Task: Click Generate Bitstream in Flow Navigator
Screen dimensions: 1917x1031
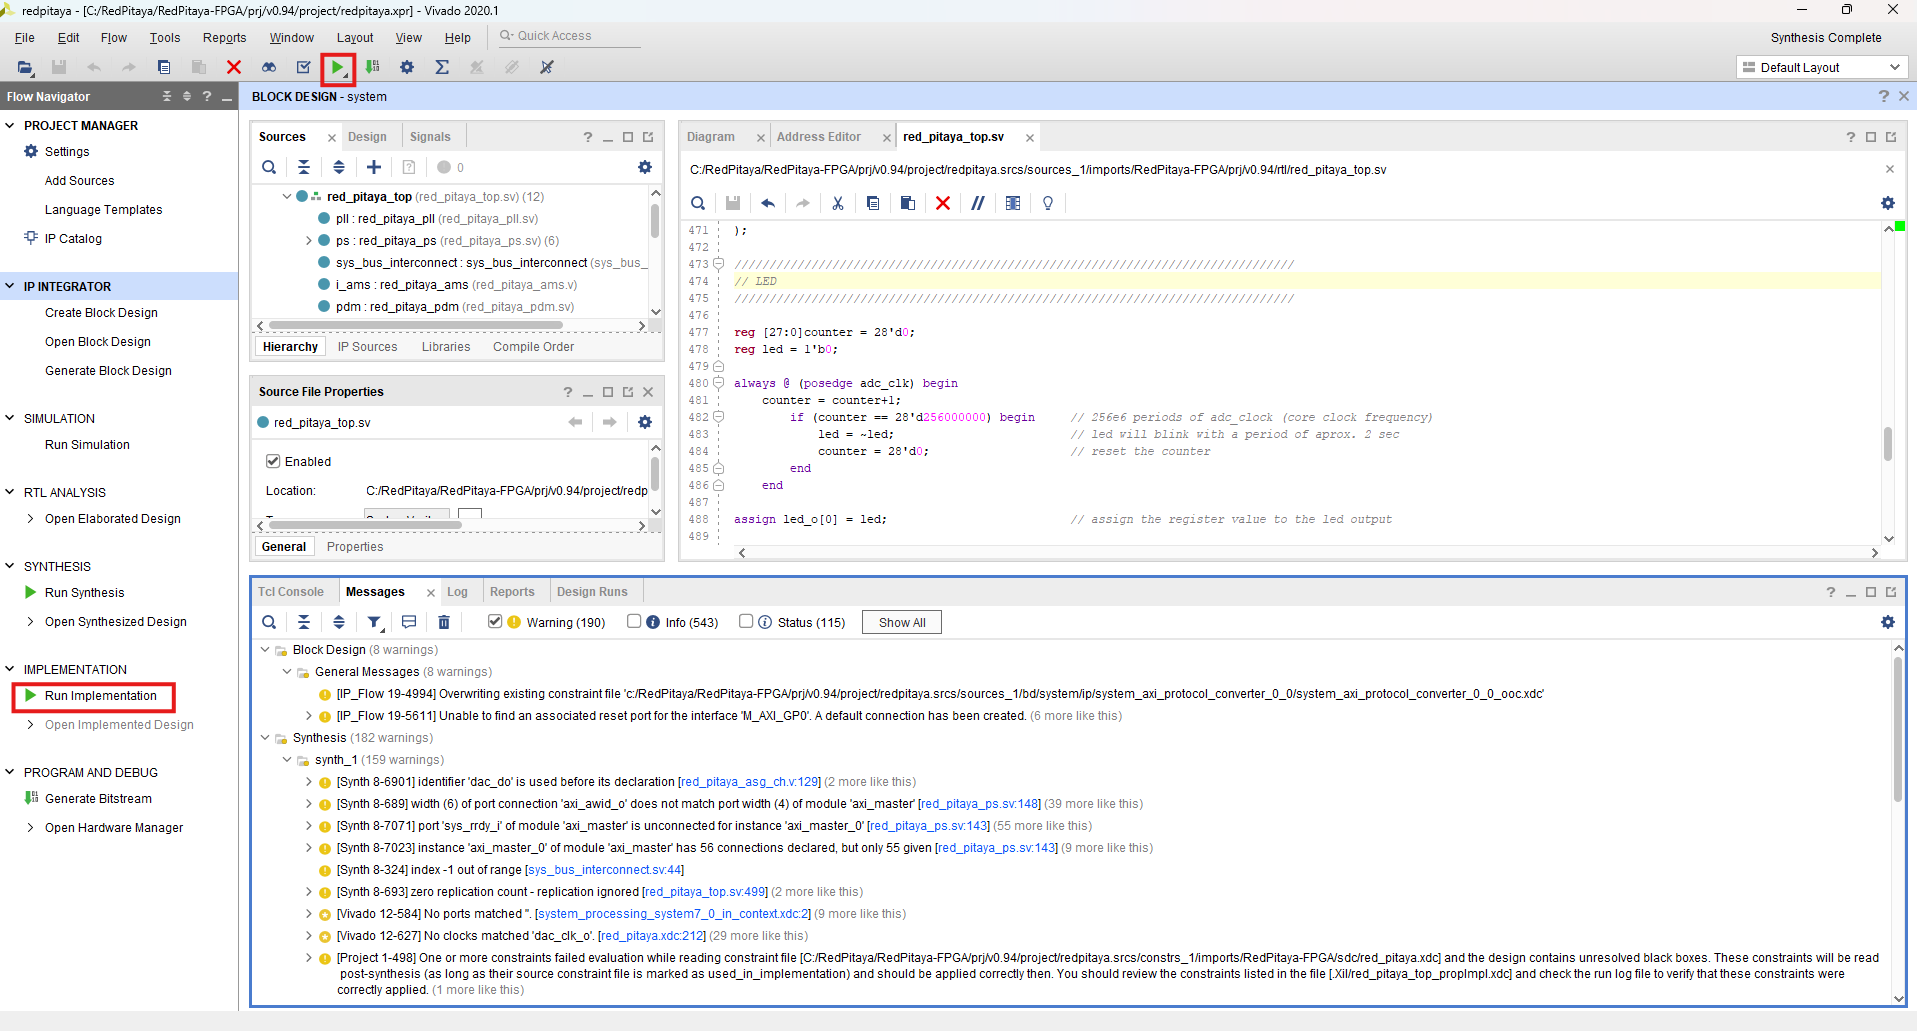Action: [x=99, y=798]
